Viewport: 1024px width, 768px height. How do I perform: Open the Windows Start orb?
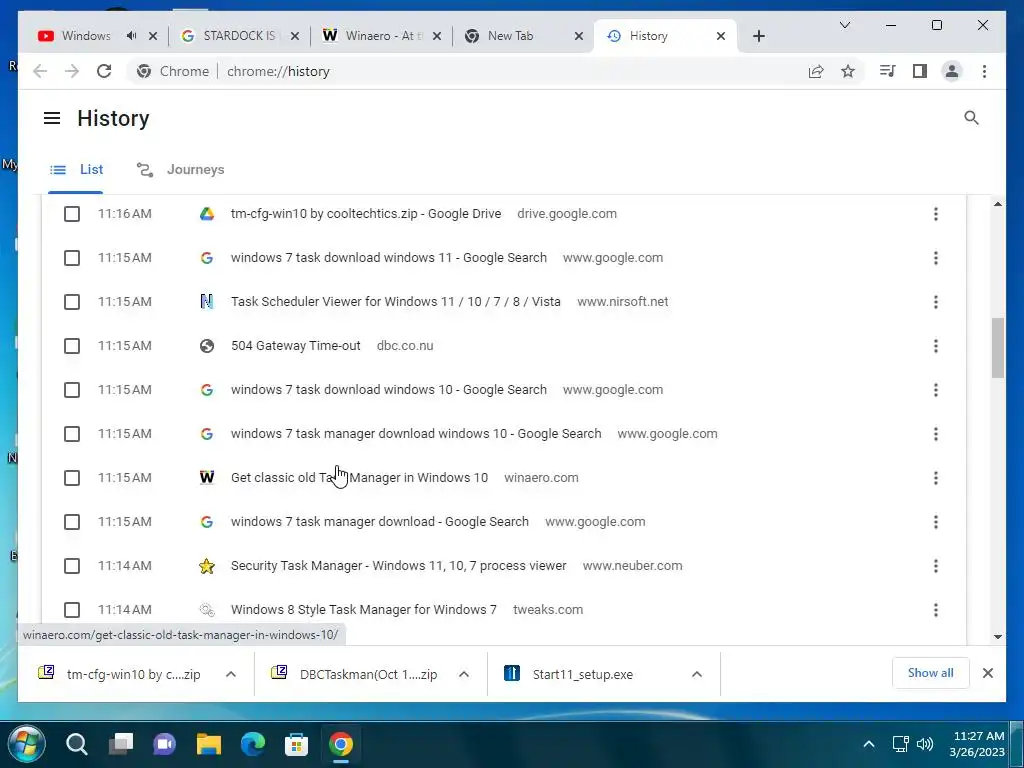[x=26, y=744]
